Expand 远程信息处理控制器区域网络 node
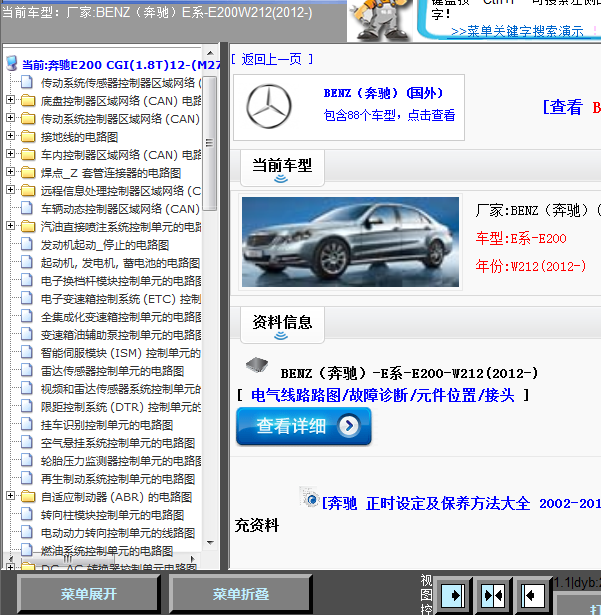Screen dimensions: 601x615 point(11,190)
